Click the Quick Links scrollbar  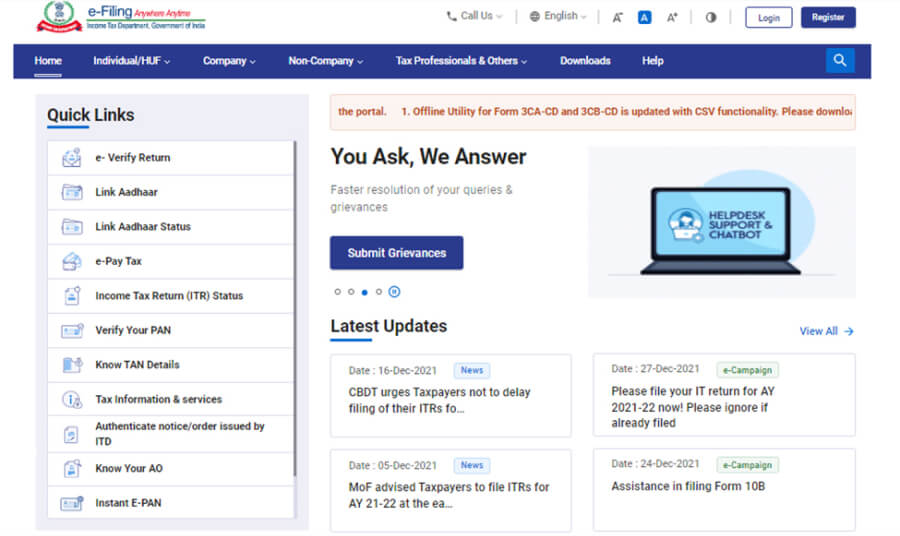click(x=295, y=310)
